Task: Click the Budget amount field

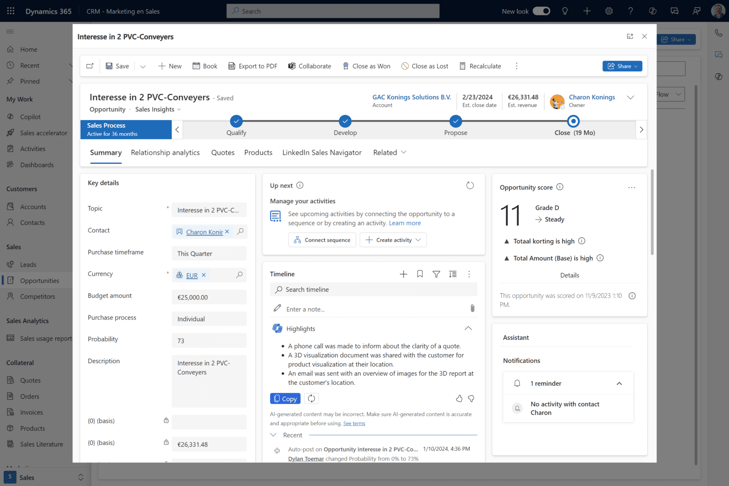Action: click(209, 297)
